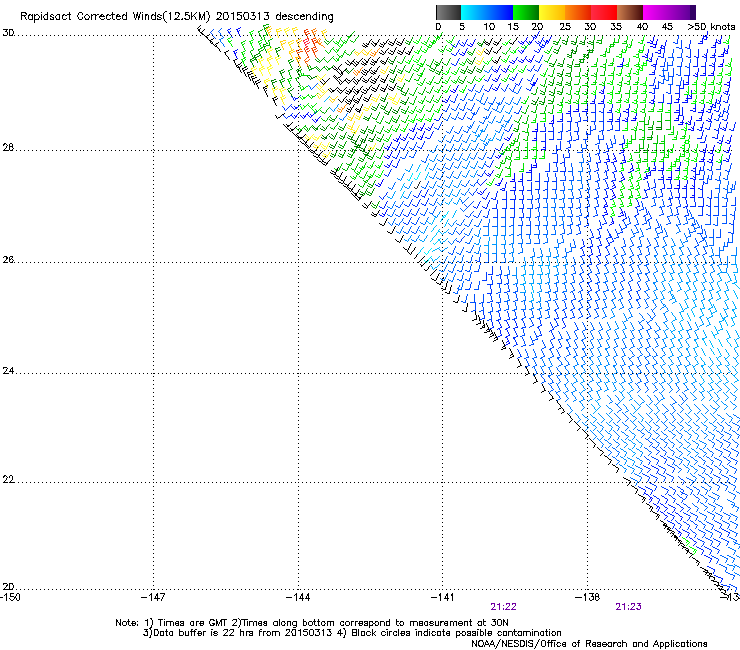Click the longitude label '-147'

pos(153,597)
